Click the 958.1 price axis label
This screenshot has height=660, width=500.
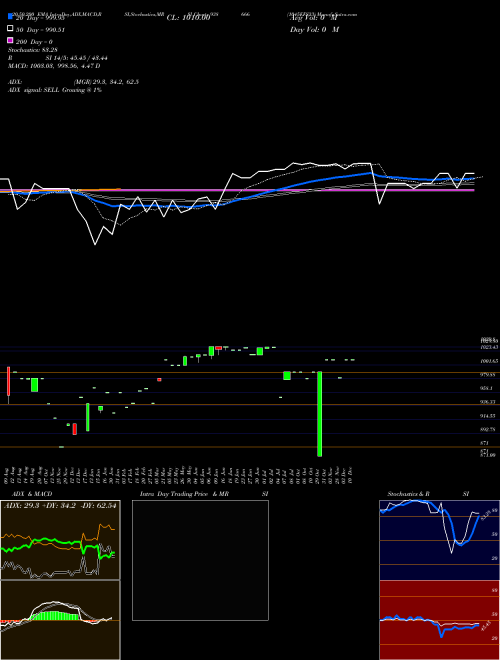point(487,388)
